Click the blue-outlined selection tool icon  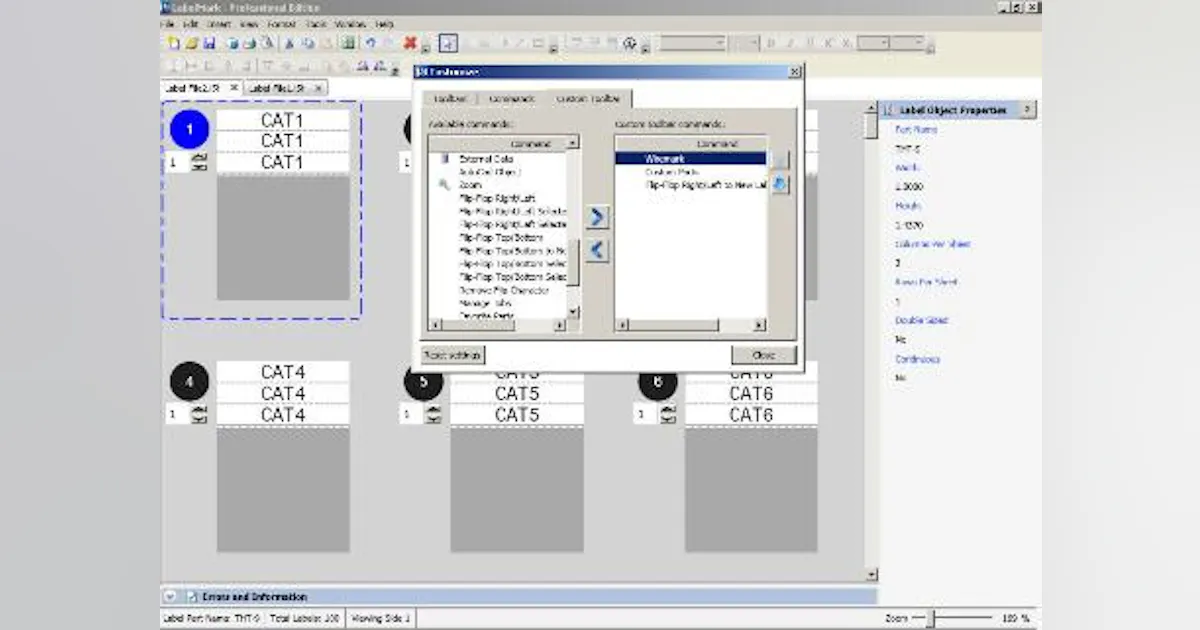[449, 44]
